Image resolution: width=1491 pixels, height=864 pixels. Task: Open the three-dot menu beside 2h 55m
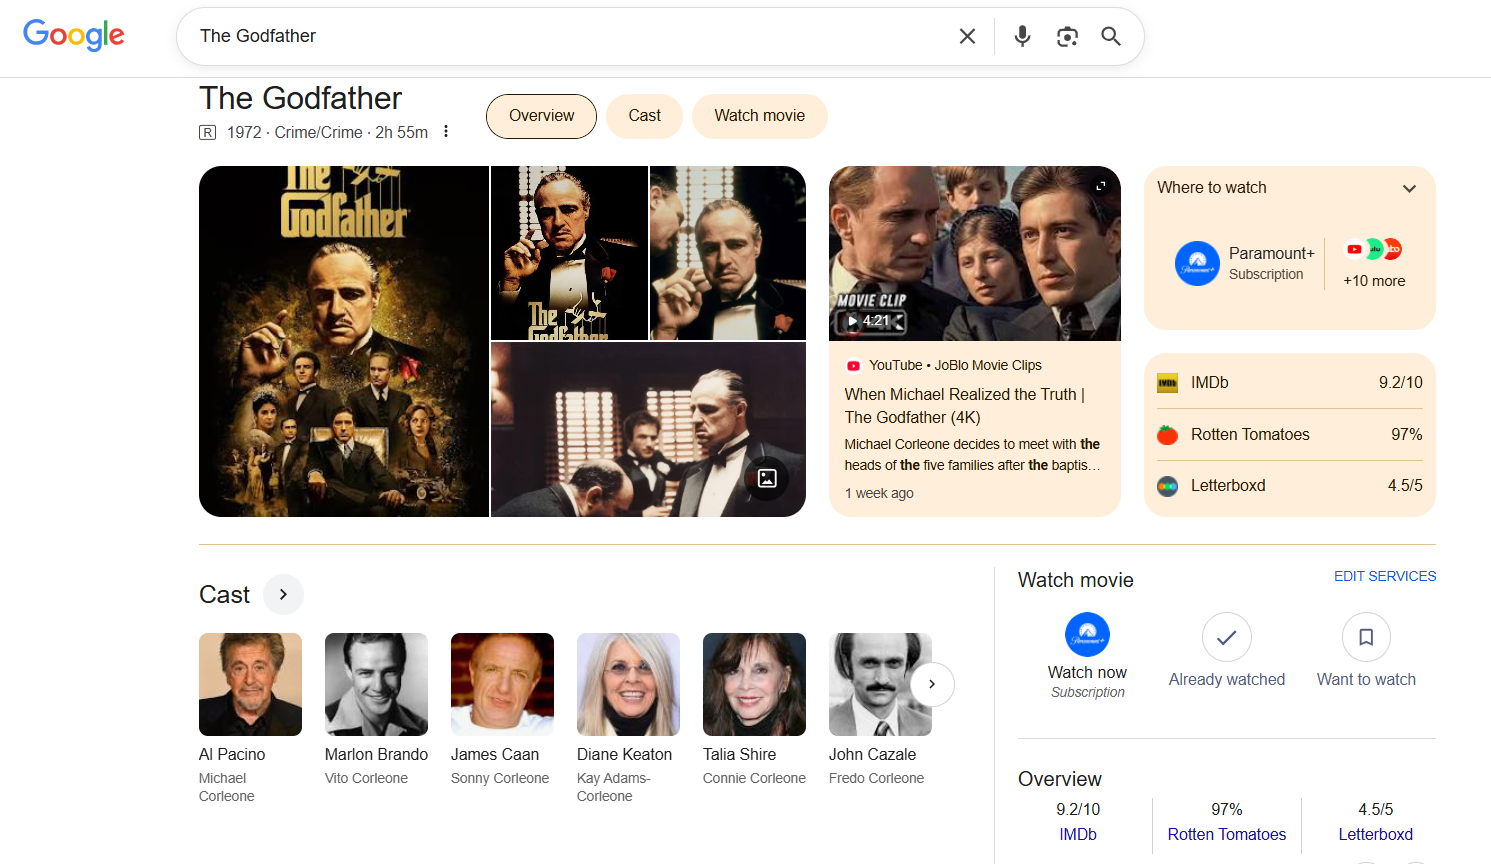coord(446,132)
